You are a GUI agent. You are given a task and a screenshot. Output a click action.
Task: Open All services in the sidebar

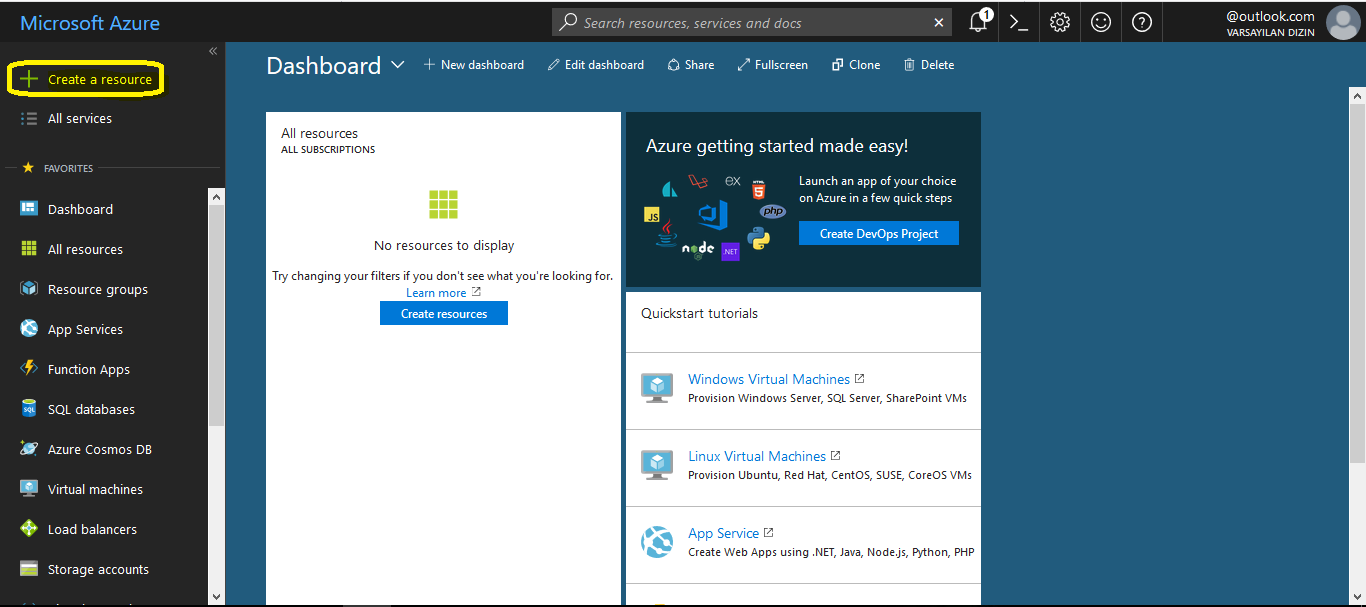click(x=80, y=118)
